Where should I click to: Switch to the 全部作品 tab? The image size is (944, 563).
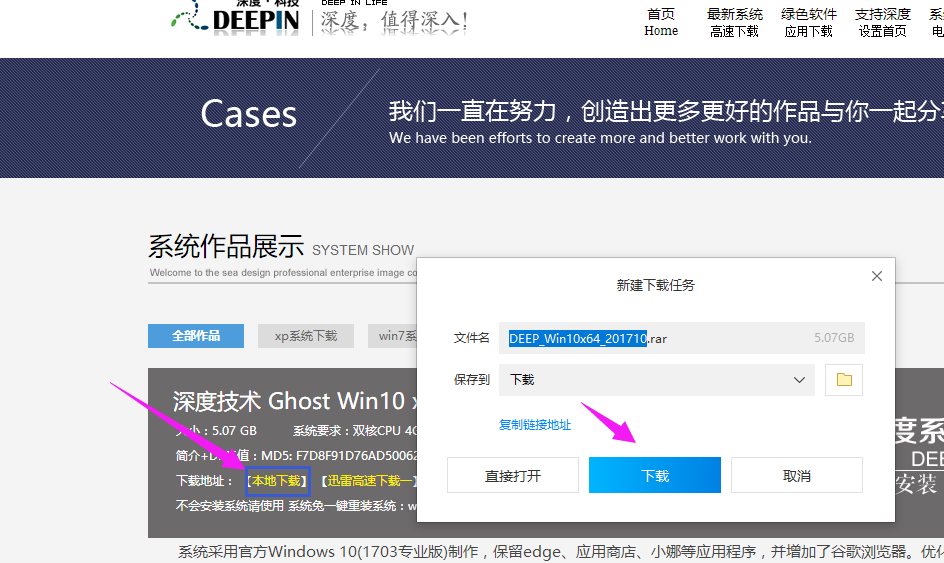195,336
